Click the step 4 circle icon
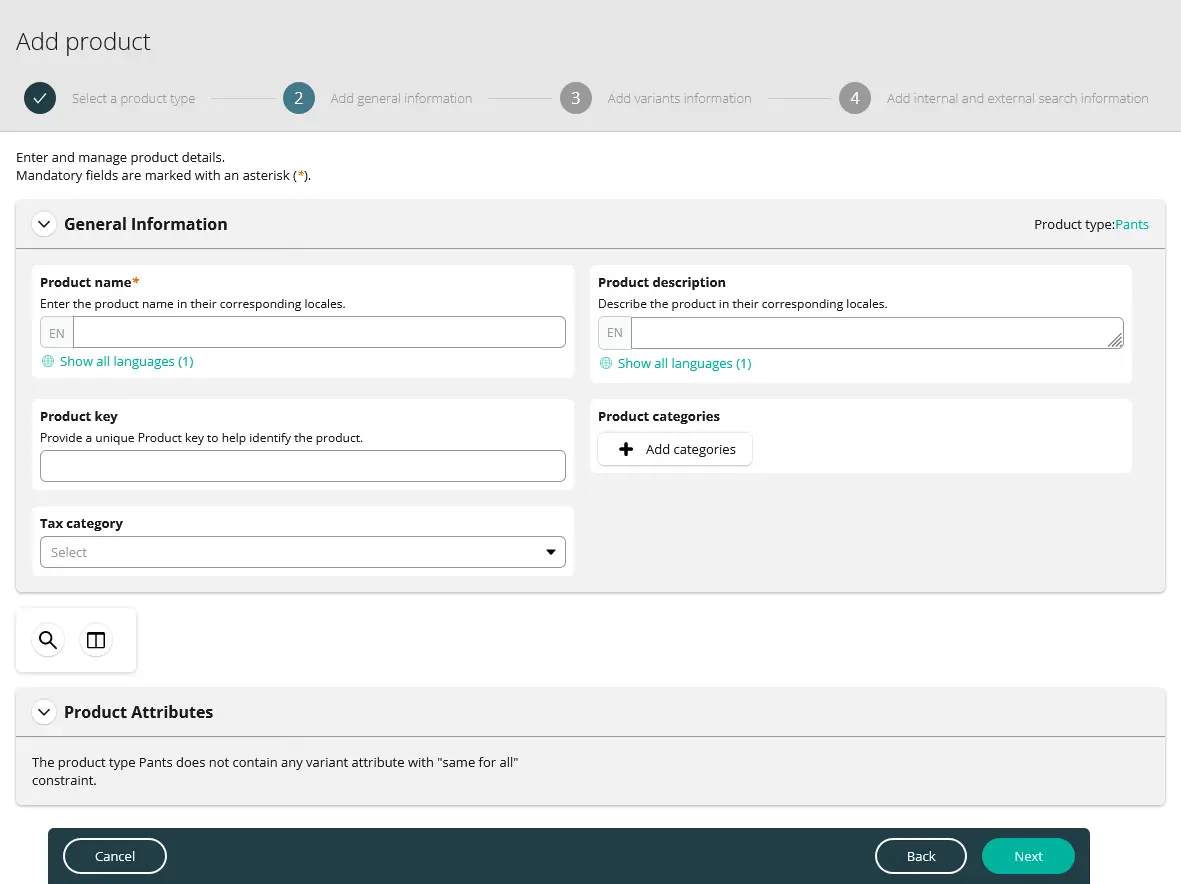This screenshot has height=884, width=1181. 855,98
